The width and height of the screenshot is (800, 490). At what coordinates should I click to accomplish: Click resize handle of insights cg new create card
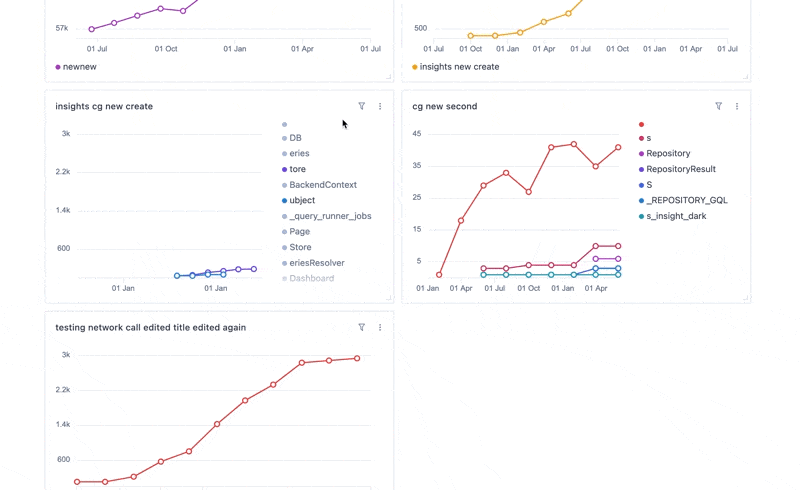[388, 298]
